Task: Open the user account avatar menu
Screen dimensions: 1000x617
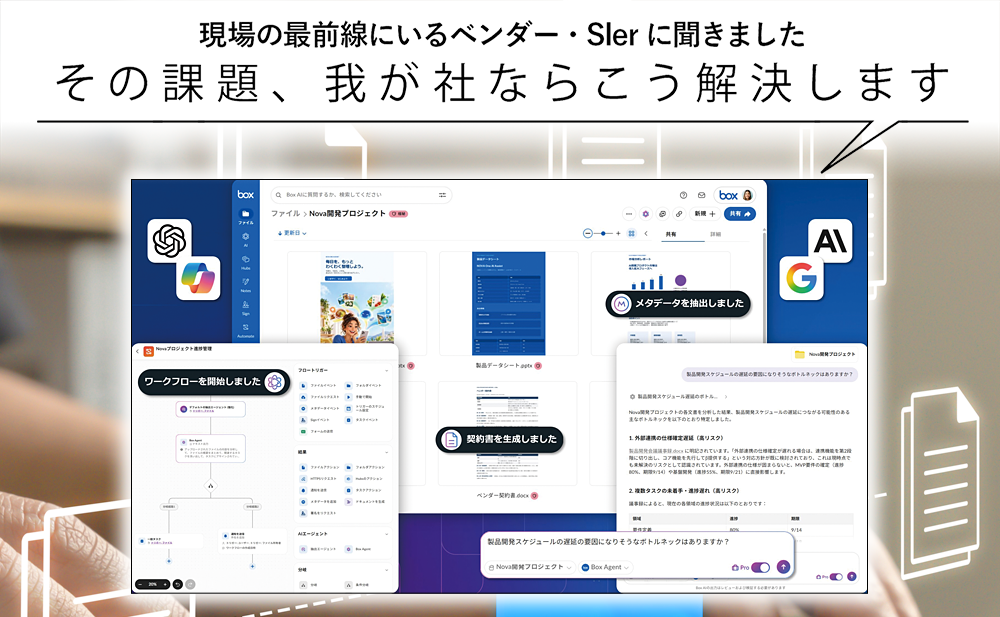Action: [x=747, y=195]
